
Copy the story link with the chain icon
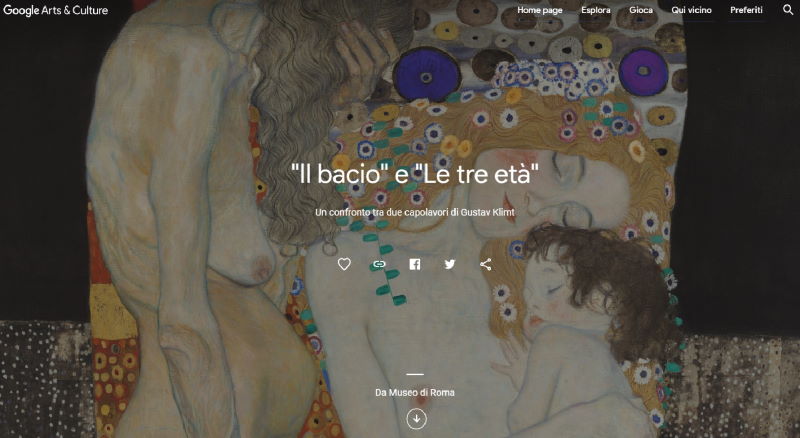coord(379,264)
